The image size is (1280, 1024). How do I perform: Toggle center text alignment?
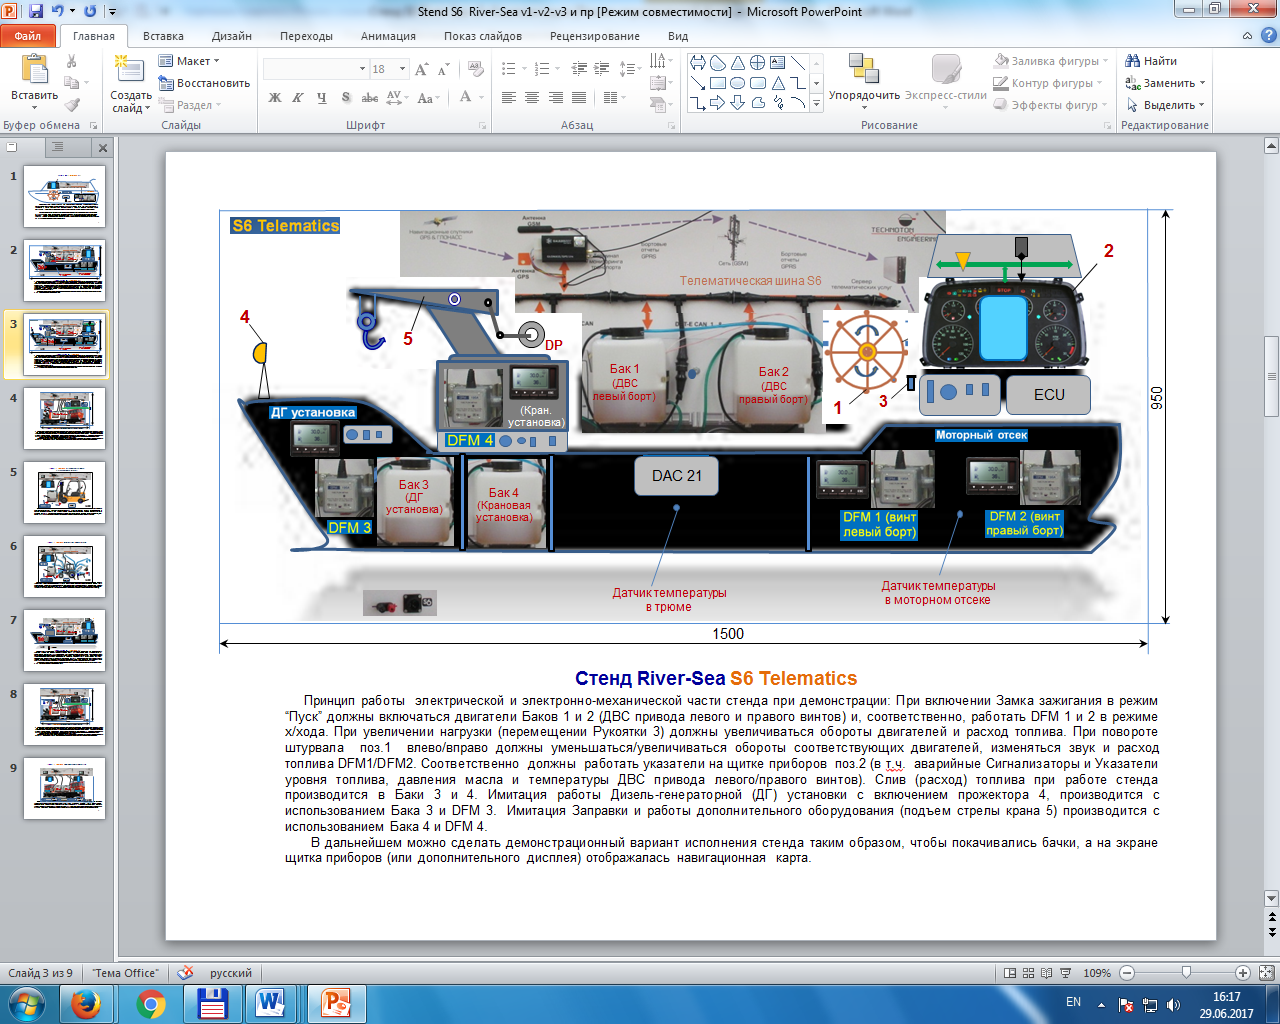click(532, 98)
